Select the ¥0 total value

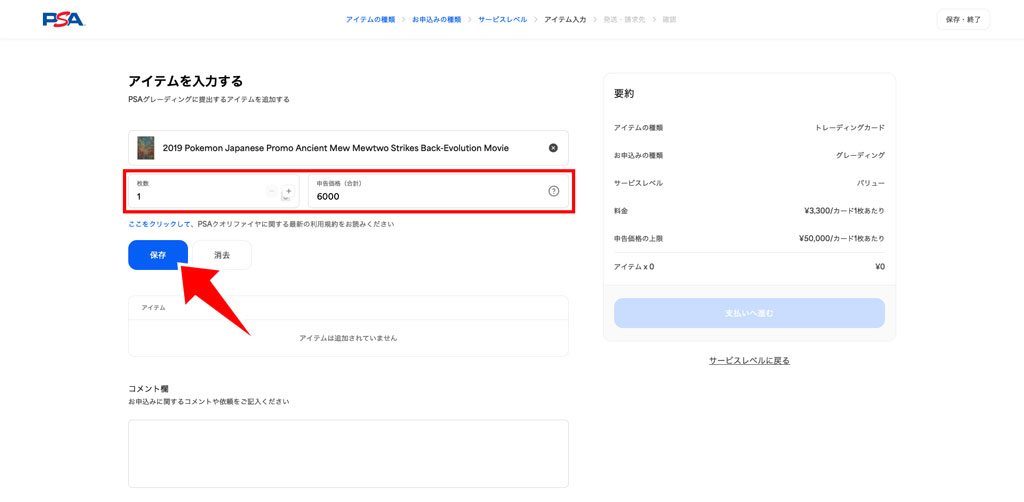click(x=880, y=266)
